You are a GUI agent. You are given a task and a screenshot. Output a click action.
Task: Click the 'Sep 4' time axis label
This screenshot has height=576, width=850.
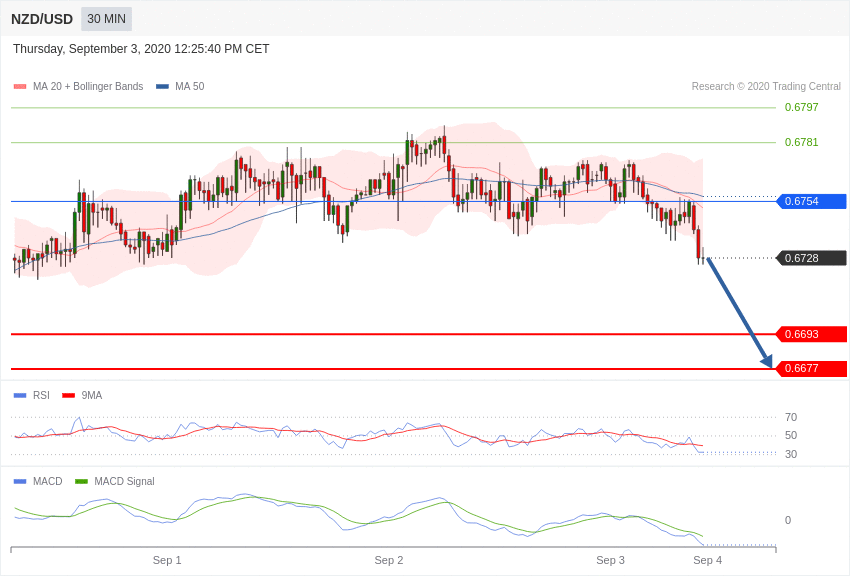pos(707,560)
